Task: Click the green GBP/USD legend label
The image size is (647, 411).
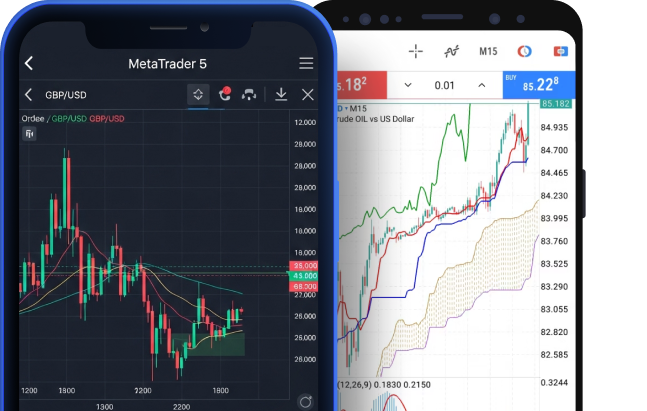Action: [x=69, y=119]
